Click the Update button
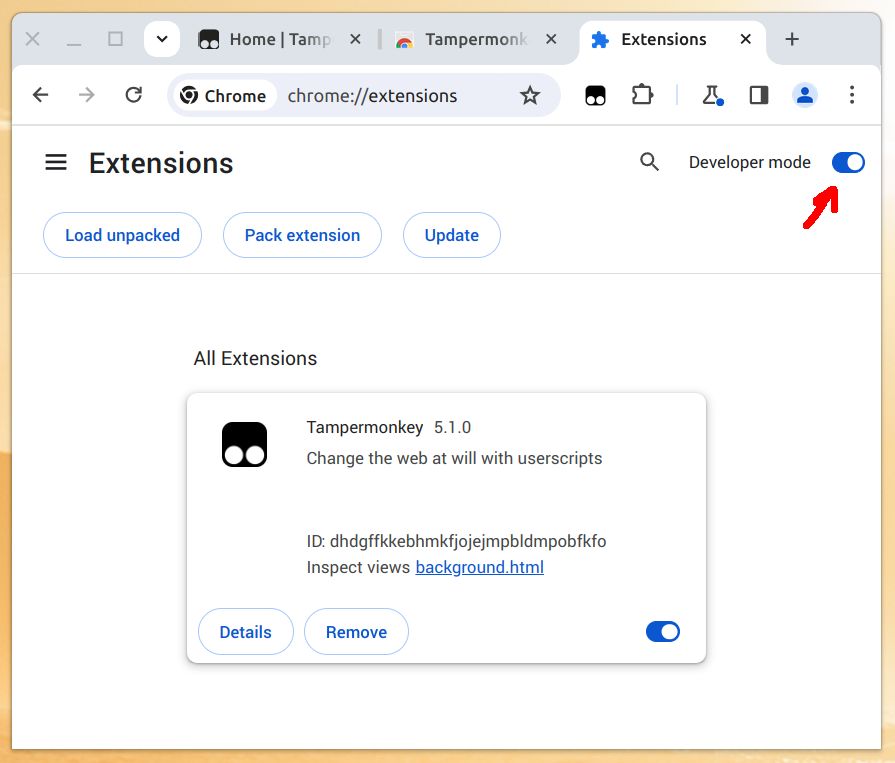The image size is (895, 763). pyautogui.click(x=451, y=235)
